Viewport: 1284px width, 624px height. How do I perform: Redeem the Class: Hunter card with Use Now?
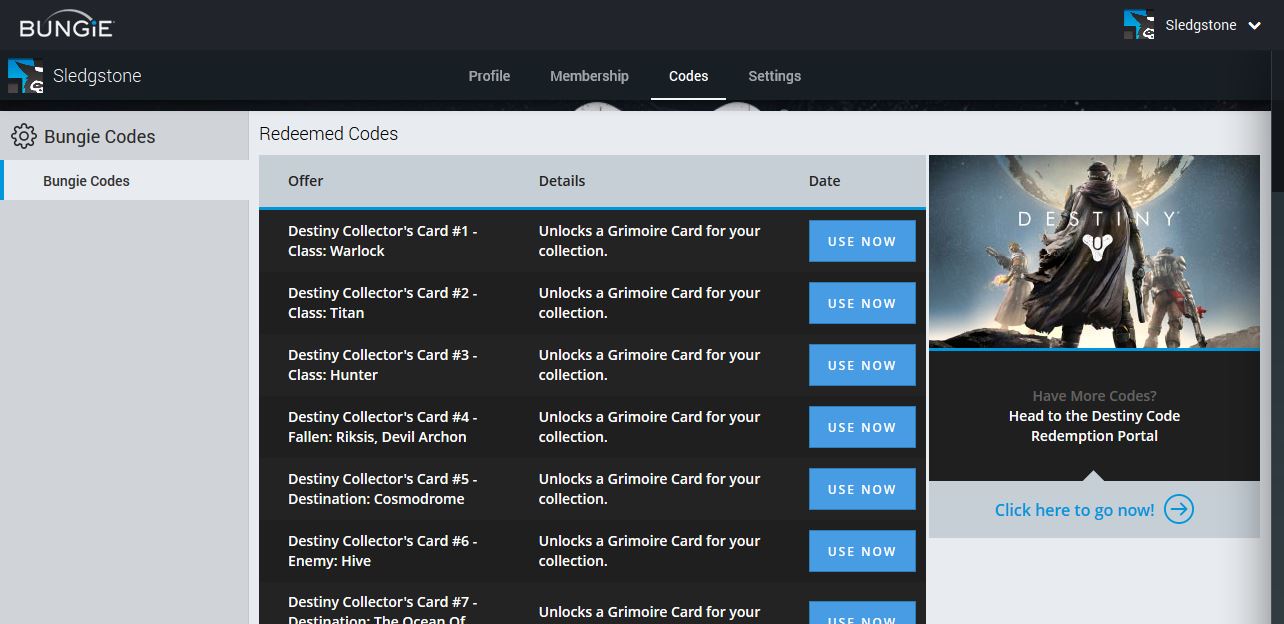click(862, 365)
